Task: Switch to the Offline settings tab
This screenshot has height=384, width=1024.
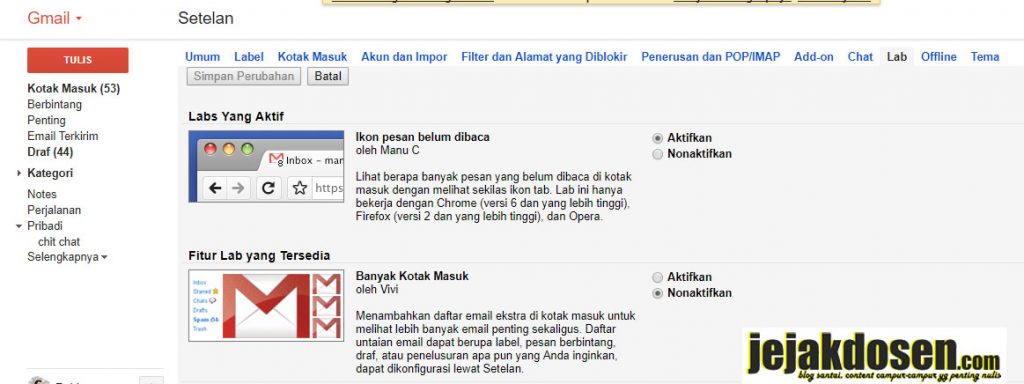Action: [x=938, y=57]
